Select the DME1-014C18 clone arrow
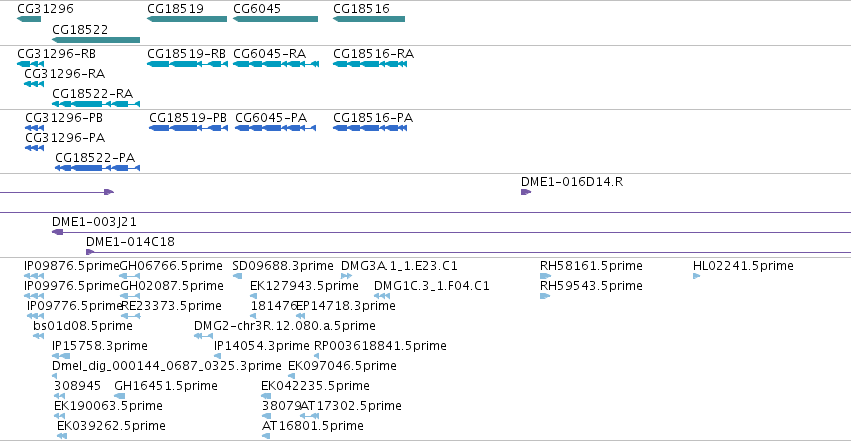Viewport: 851px width, 441px height. (90, 252)
